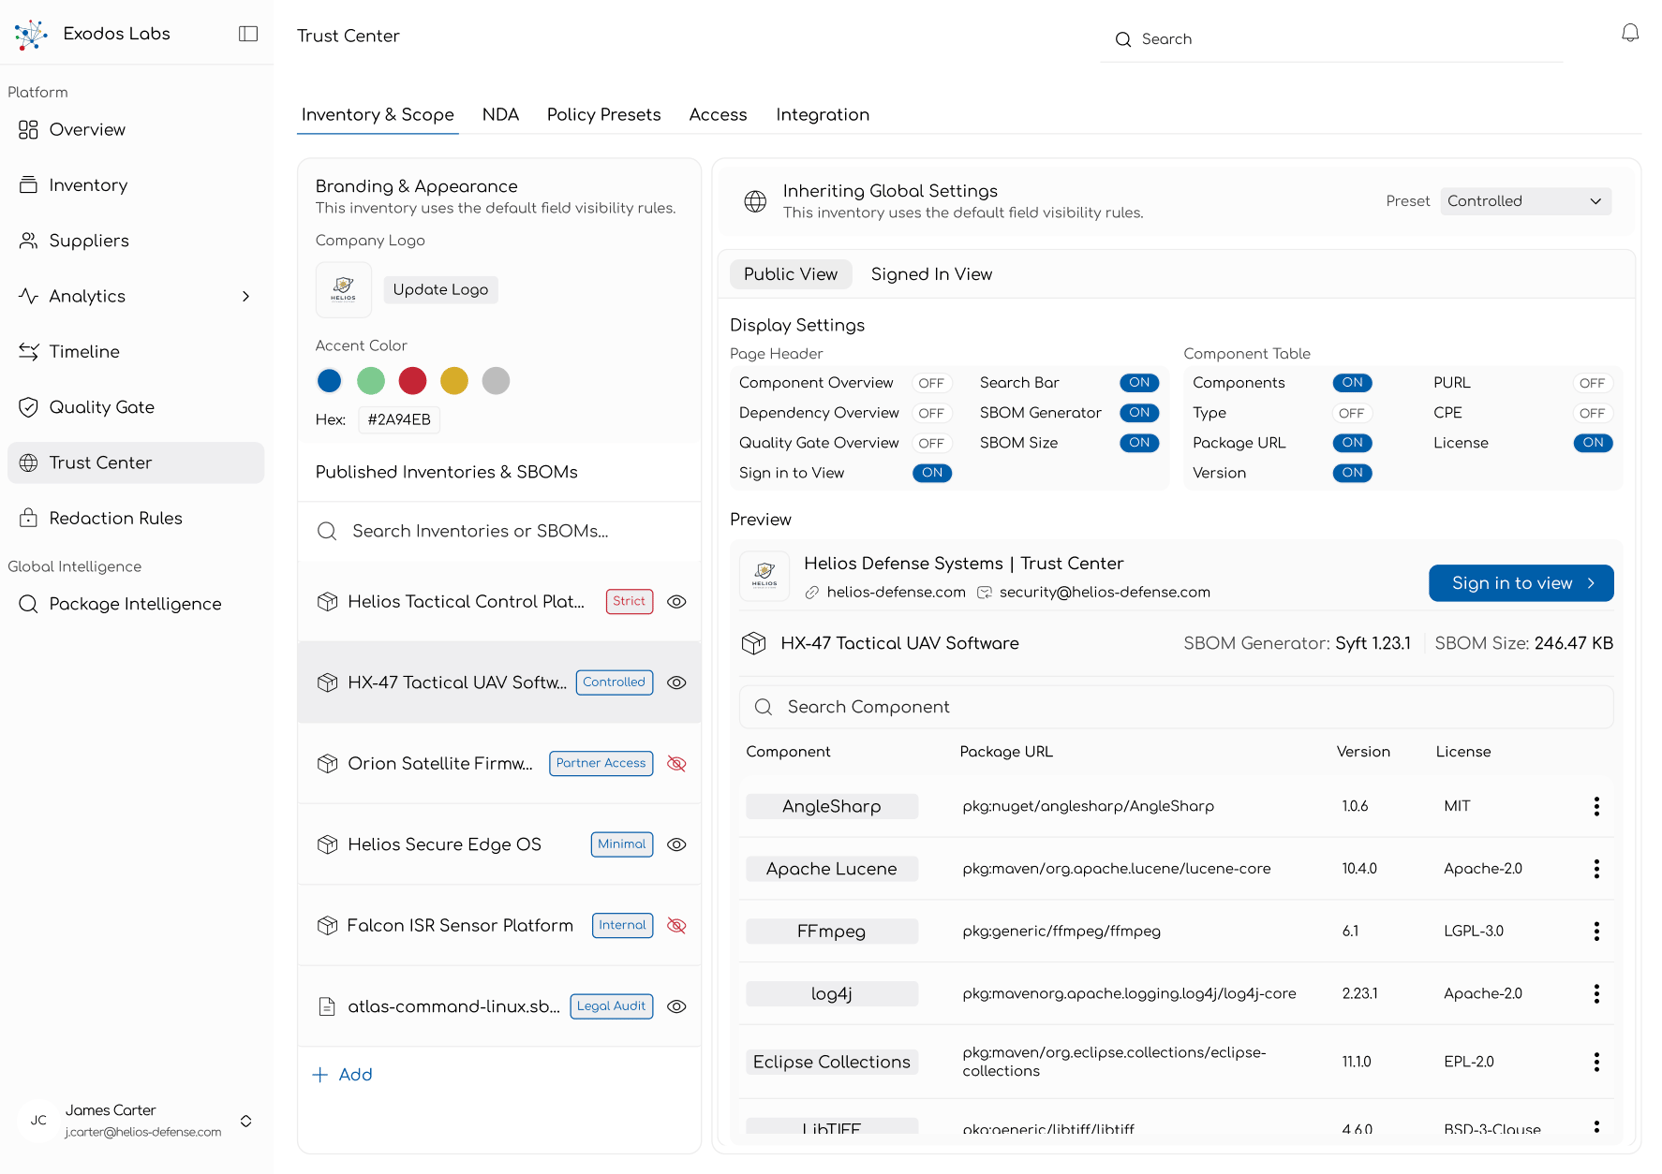Open the James Carter account switcher
This screenshot has height=1174, width=1662.
(246, 1121)
